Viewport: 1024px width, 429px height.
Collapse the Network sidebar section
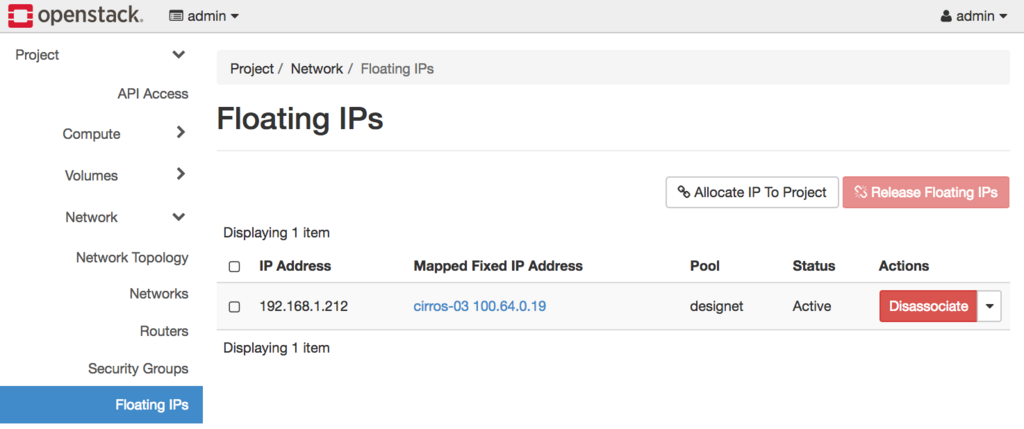tap(178, 217)
